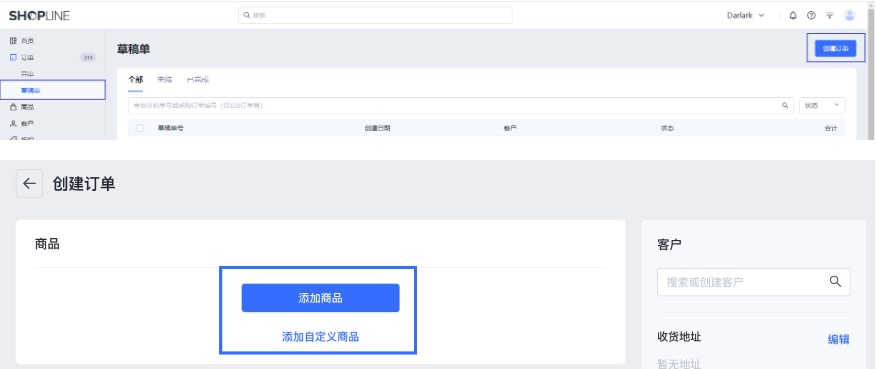Switch to the 未结 tab
This screenshot has width=876, height=369.
(164, 79)
